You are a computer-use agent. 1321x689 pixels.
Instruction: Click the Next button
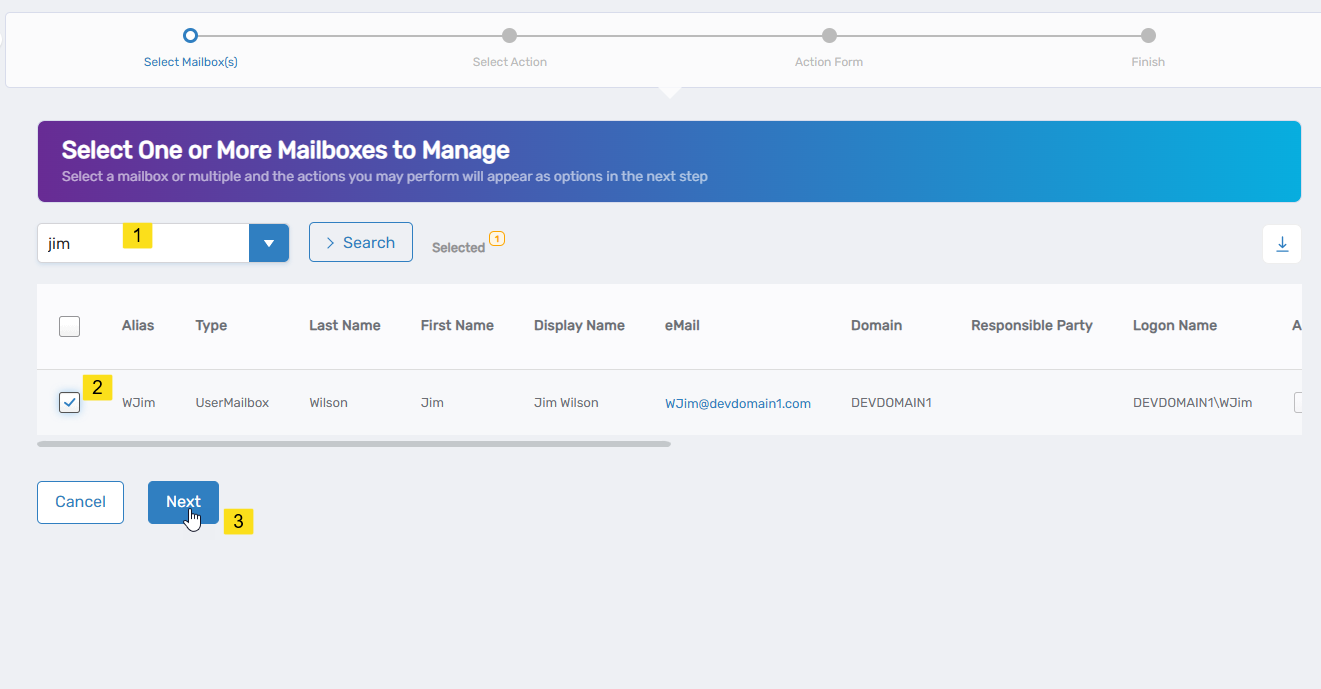(x=183, y=502)
